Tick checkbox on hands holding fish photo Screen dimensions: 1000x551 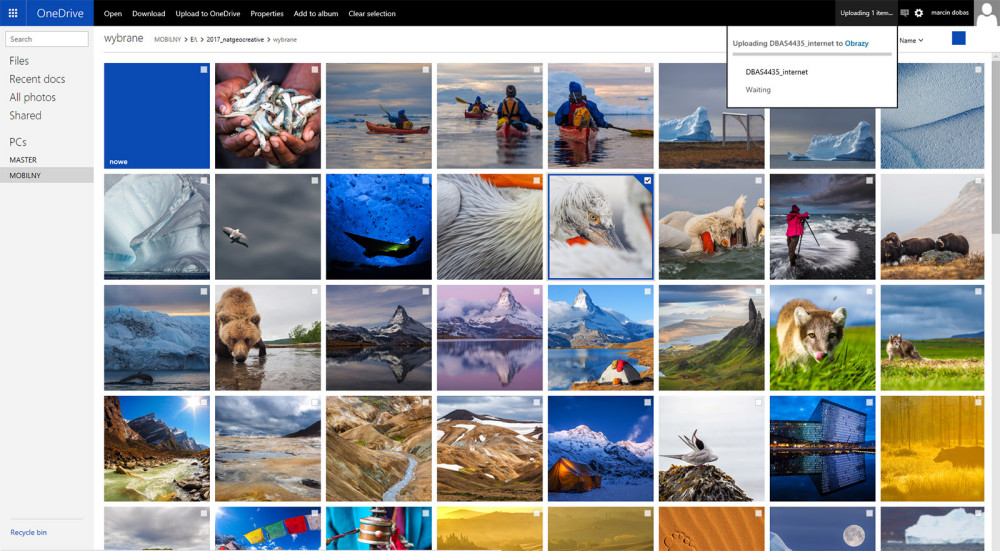tap(314, 70)
